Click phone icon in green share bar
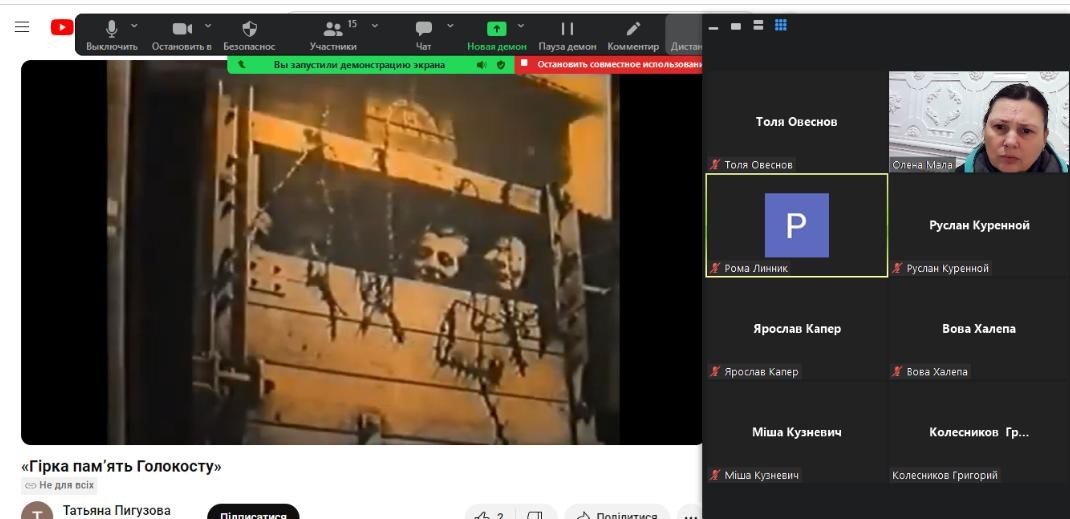1070x519 pixels. coord(242,65)
